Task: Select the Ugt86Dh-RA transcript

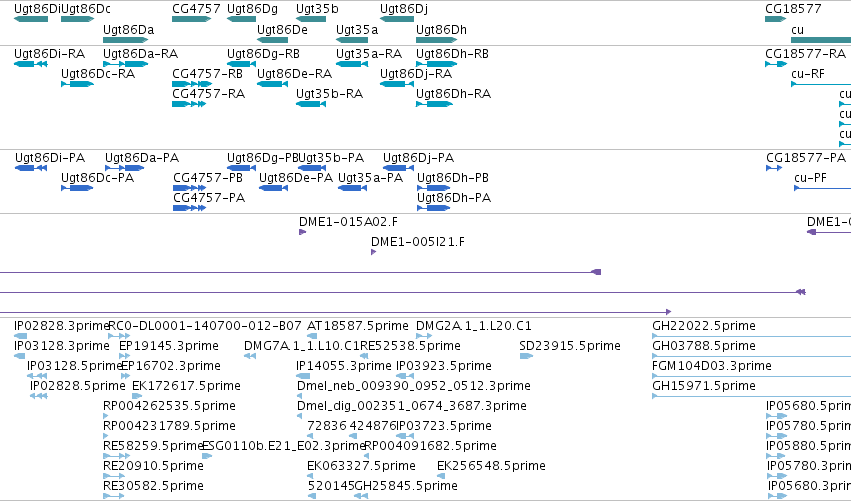Action: coord(434,104)
